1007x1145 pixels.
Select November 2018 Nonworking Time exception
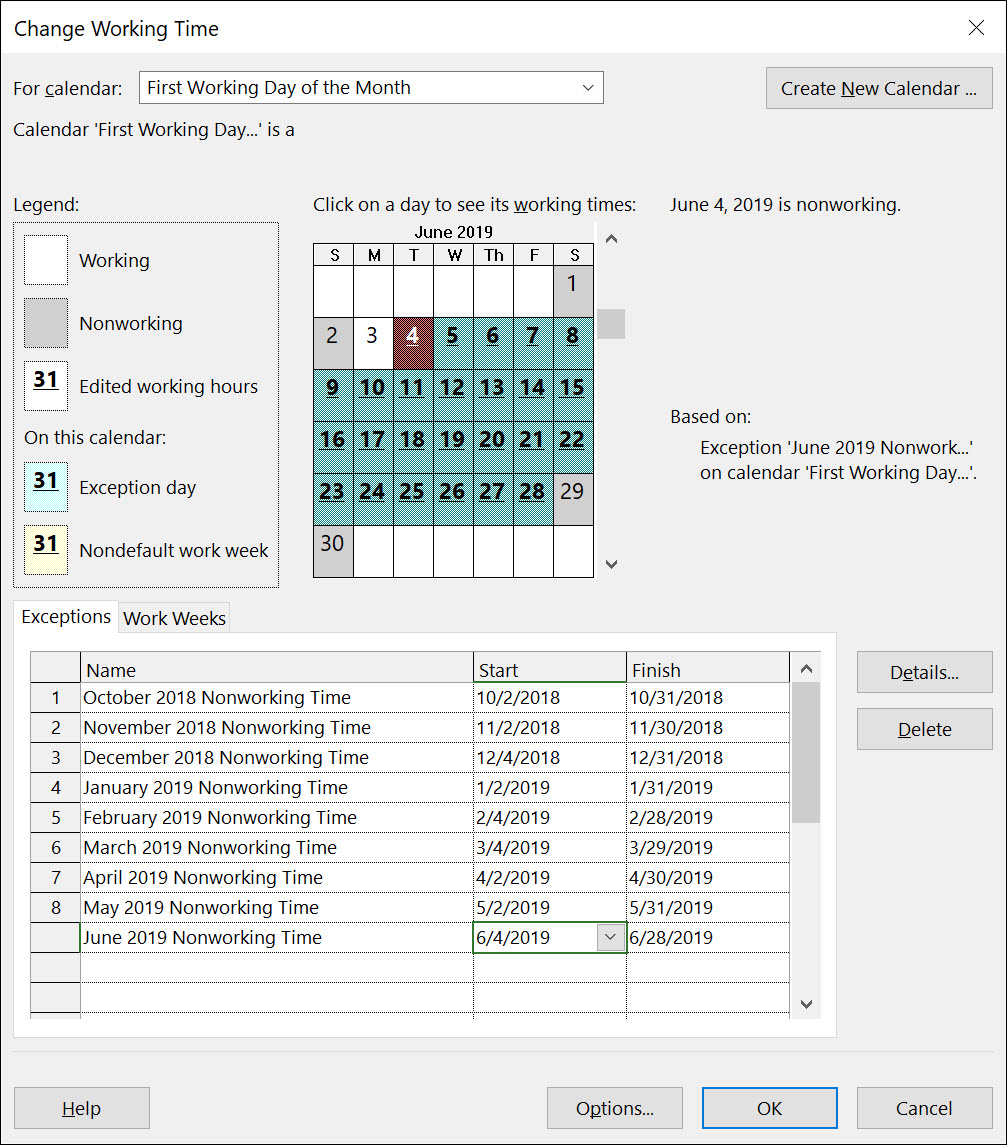(x=277, y=727)
